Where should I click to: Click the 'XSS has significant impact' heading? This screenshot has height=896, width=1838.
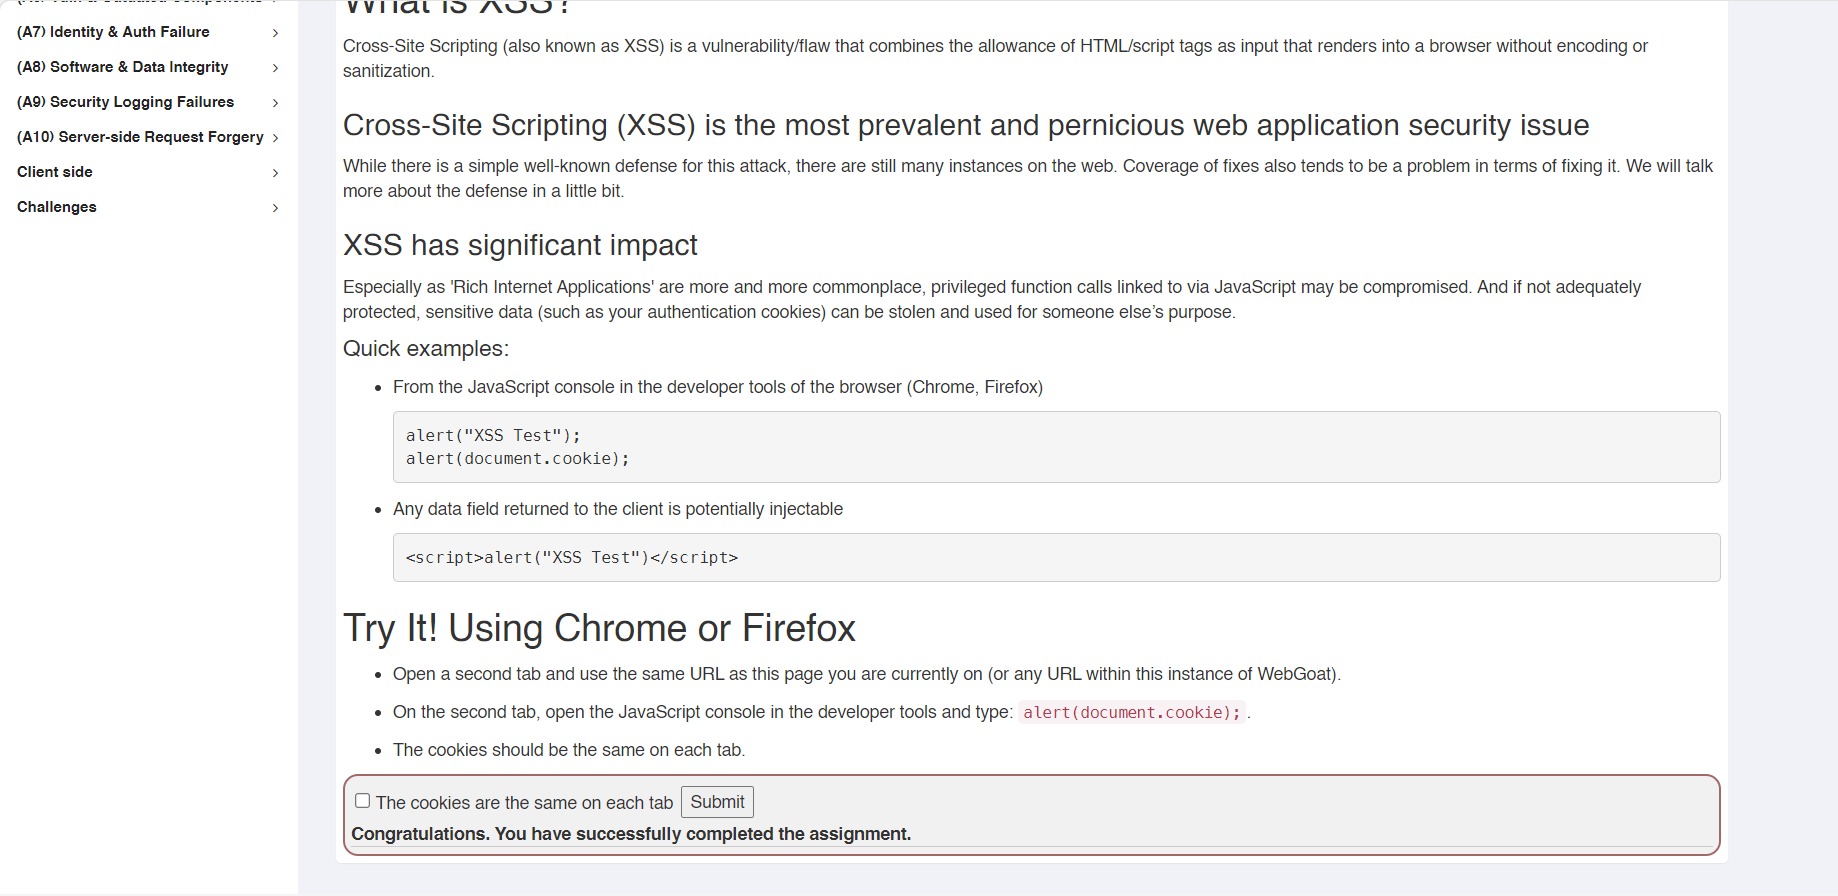pos(520,245)
